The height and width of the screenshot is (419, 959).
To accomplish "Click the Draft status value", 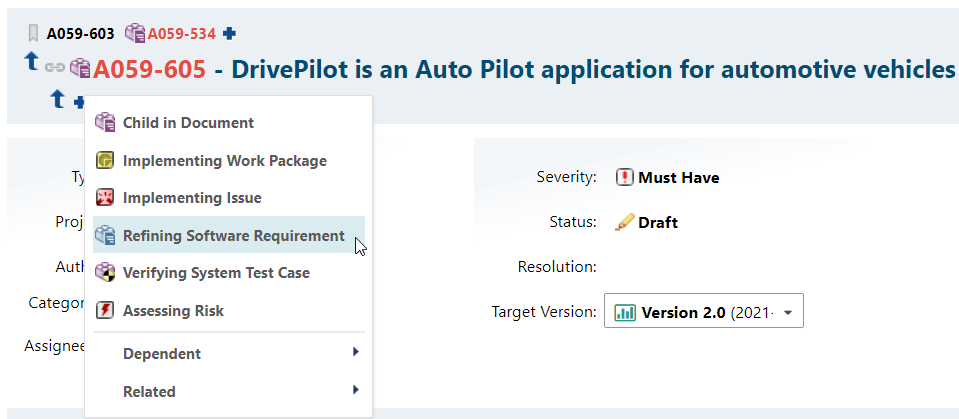I will tap(658, 223).
